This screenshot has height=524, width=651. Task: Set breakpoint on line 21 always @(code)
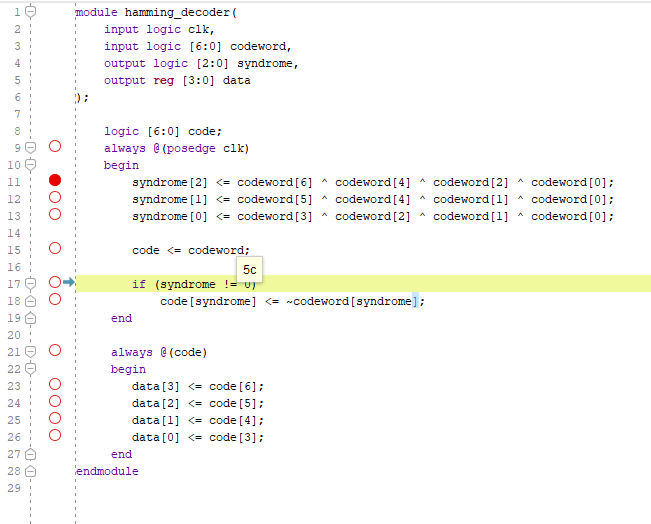tap(55, 350)
